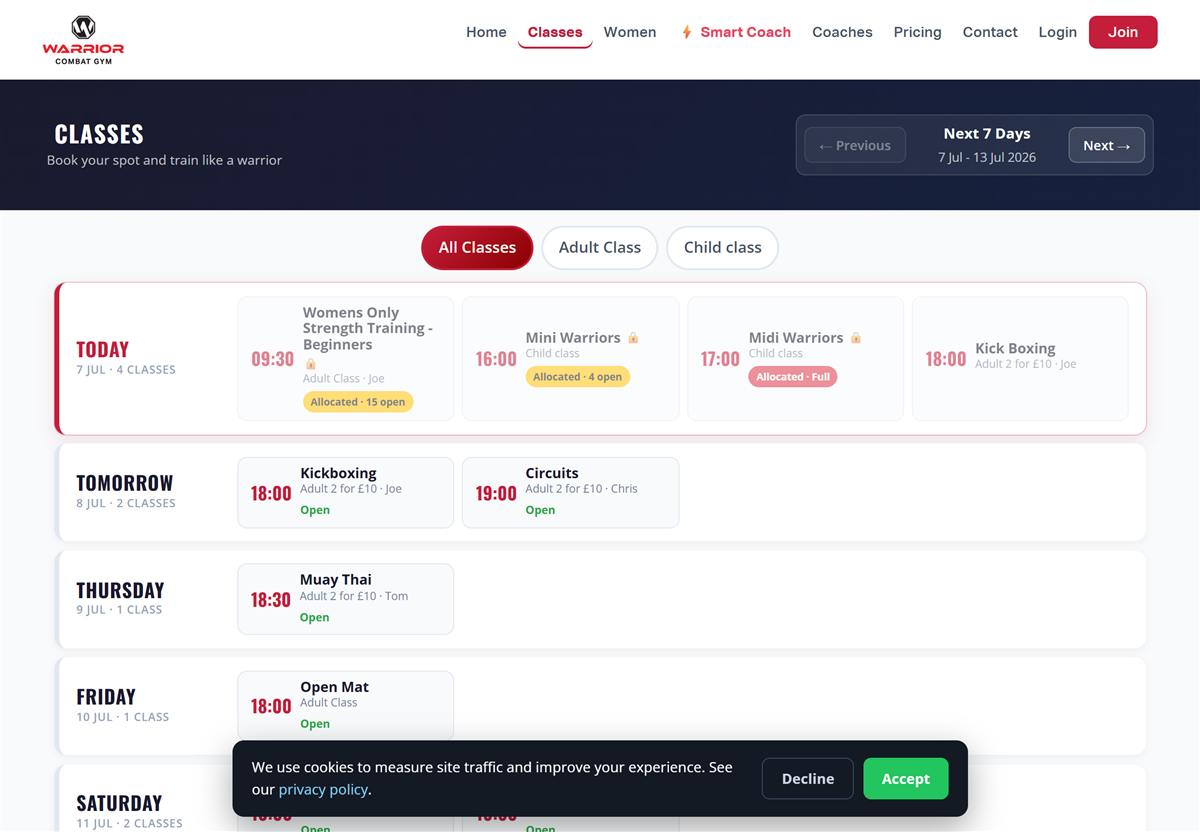The height and width of the screenshot is (832, 1200).
Task: Open the privacy policy link
Action: (x=323, y=790)
